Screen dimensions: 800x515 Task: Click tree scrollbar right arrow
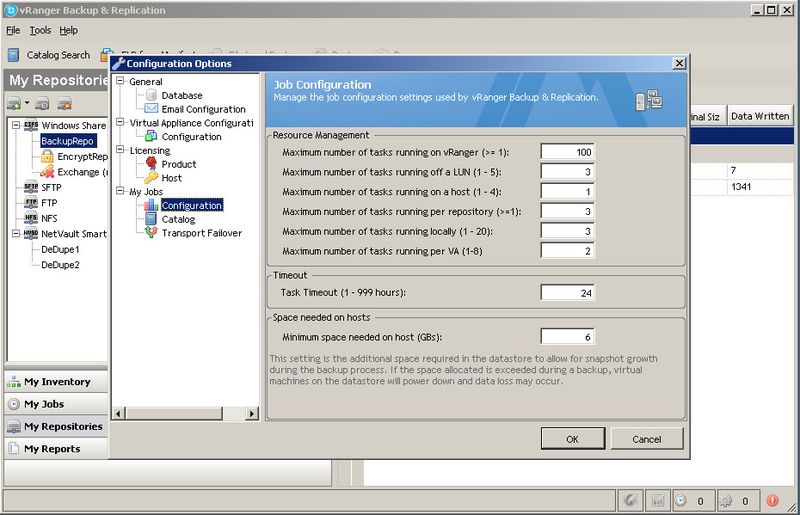252,413
